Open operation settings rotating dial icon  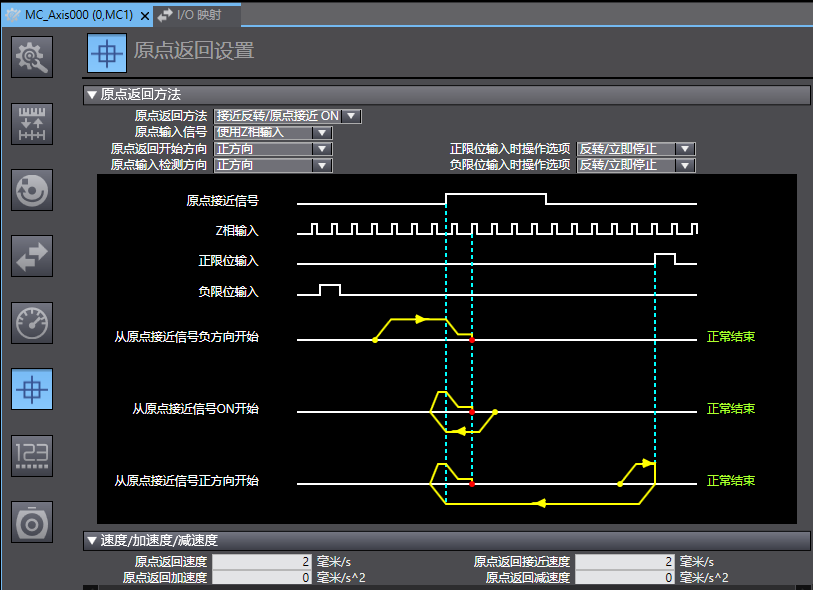pos(31,189)
